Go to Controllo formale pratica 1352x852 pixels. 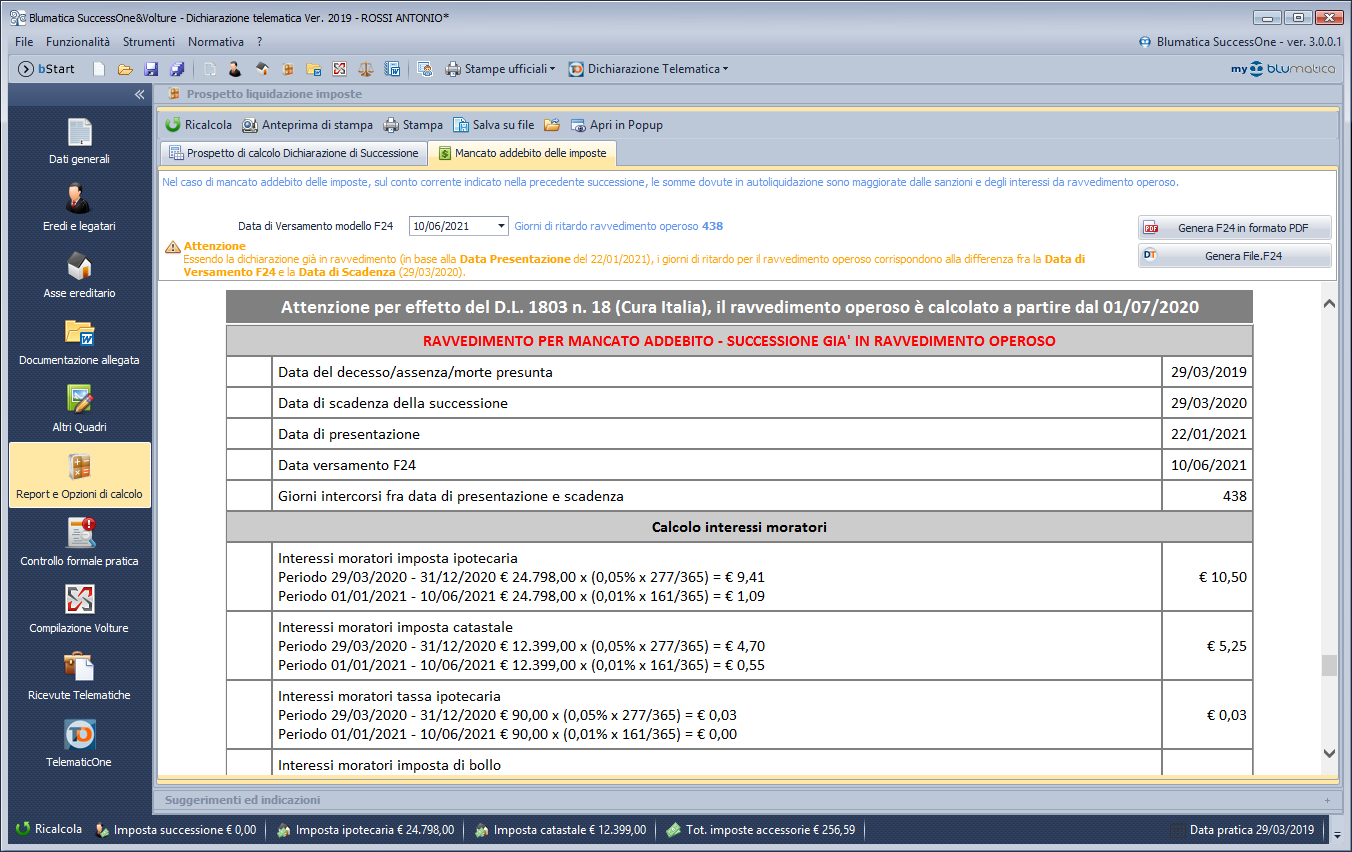click(80, 542)
